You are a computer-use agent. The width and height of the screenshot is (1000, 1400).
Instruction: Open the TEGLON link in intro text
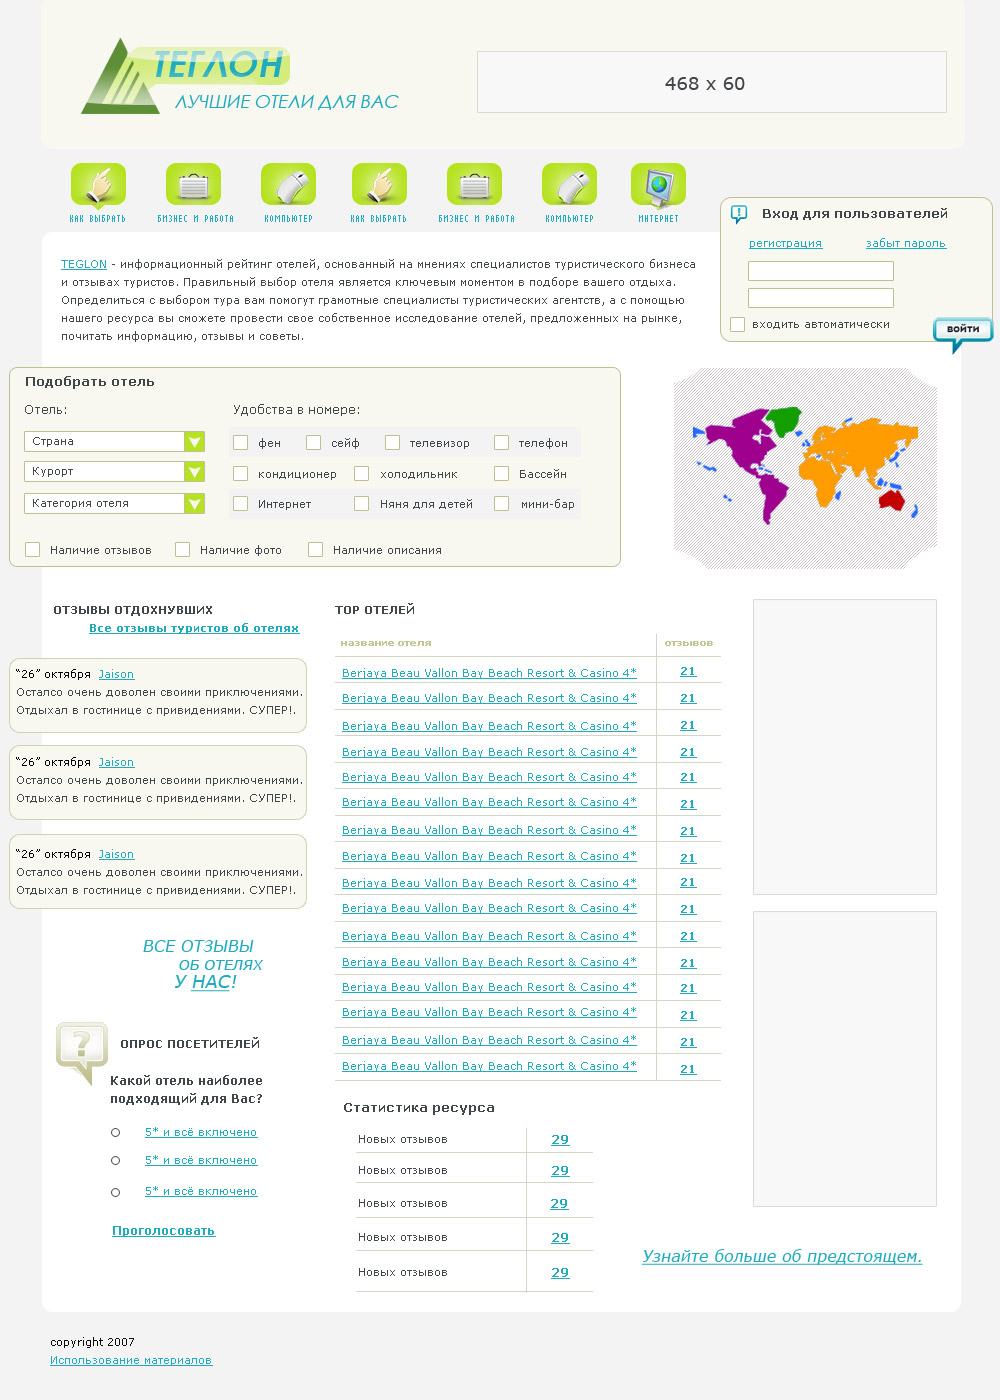pyautogui.click(x=84, y=264)
